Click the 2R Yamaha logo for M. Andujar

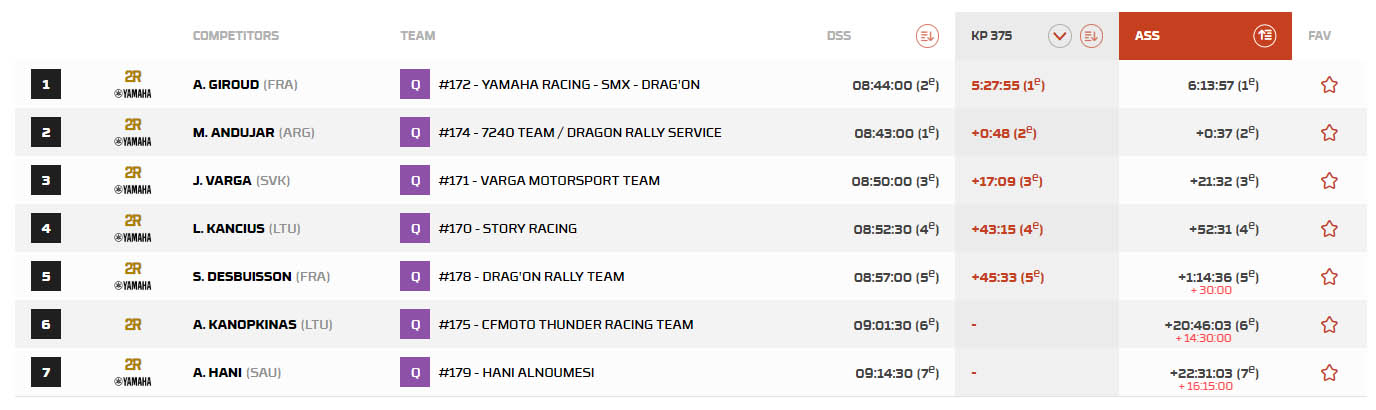point(133,133)
